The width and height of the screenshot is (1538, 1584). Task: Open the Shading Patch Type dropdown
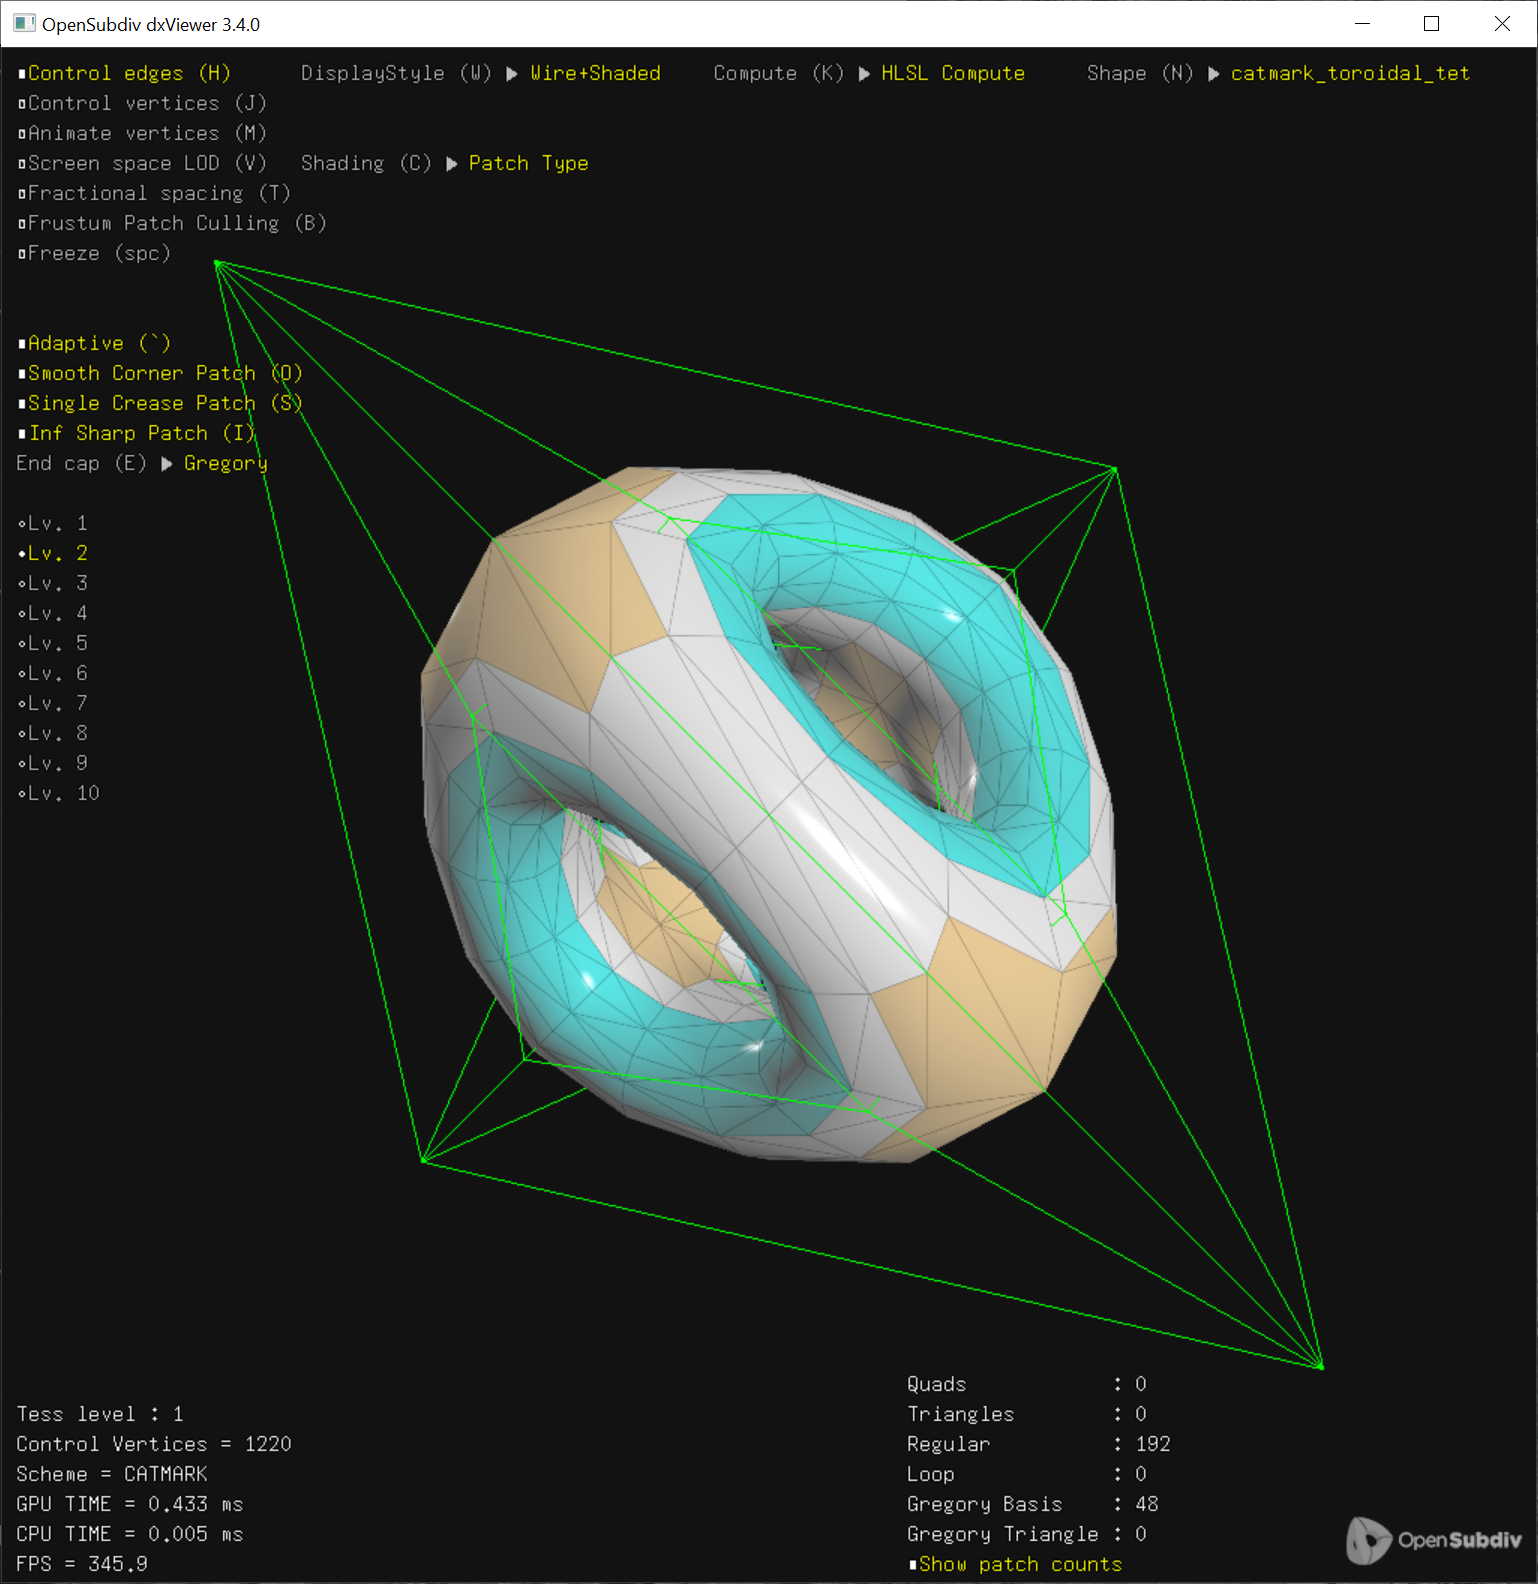528,163
